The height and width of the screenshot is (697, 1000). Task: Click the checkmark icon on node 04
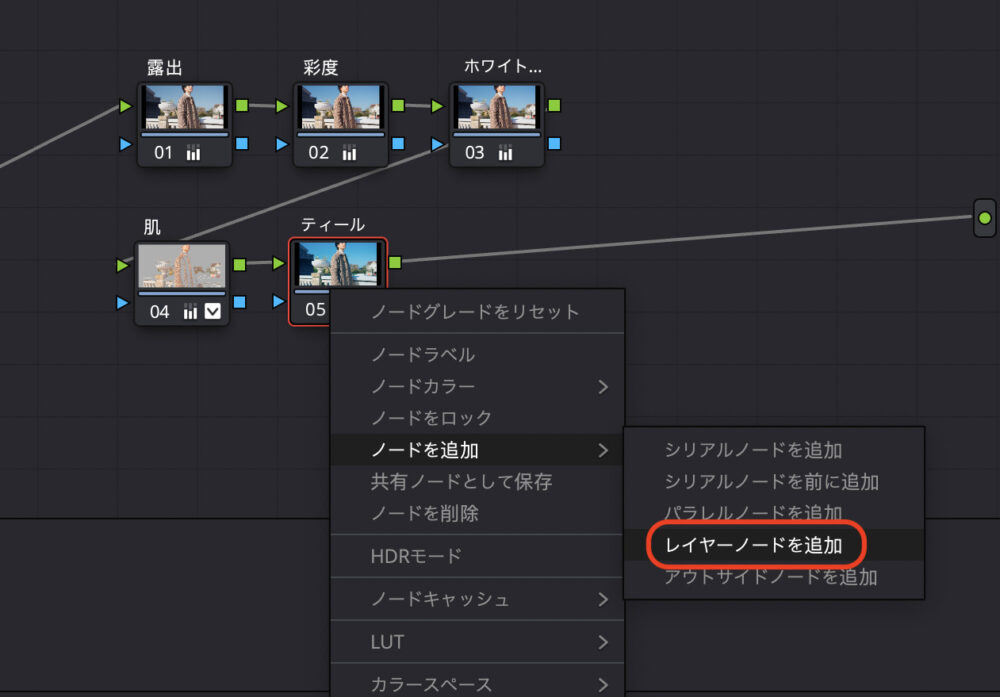click(x=213, y=312)
